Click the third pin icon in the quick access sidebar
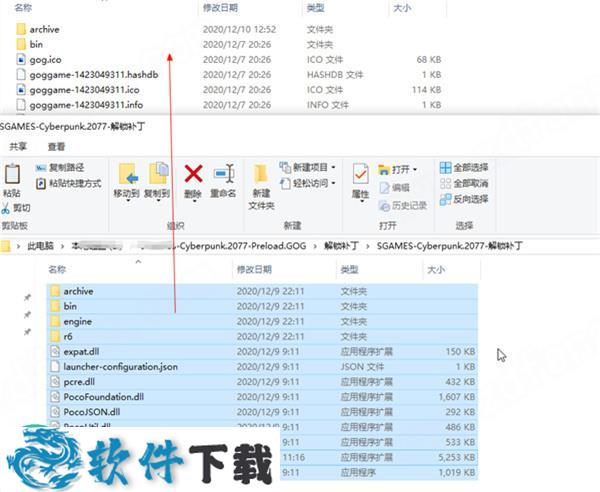 coord(27,332)
